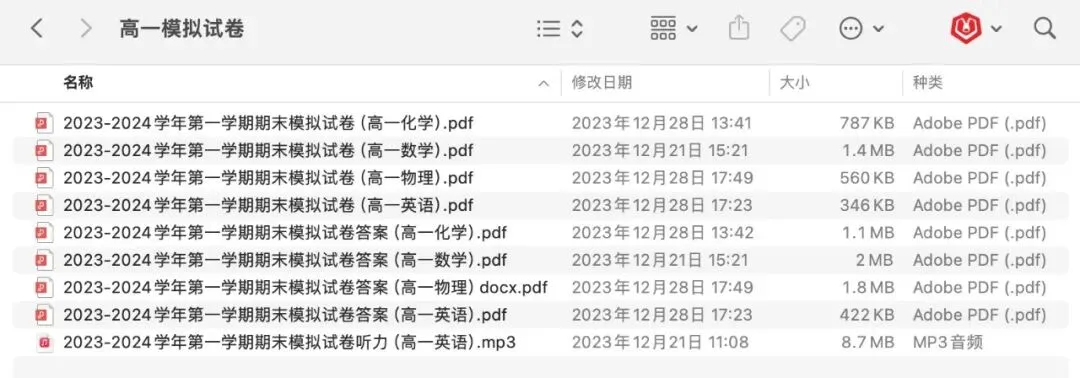This screenshot has width=1080, height=378.
Task: Select 模拟试卷 (高一数学).pdf file row
Action: pos(540,150)
